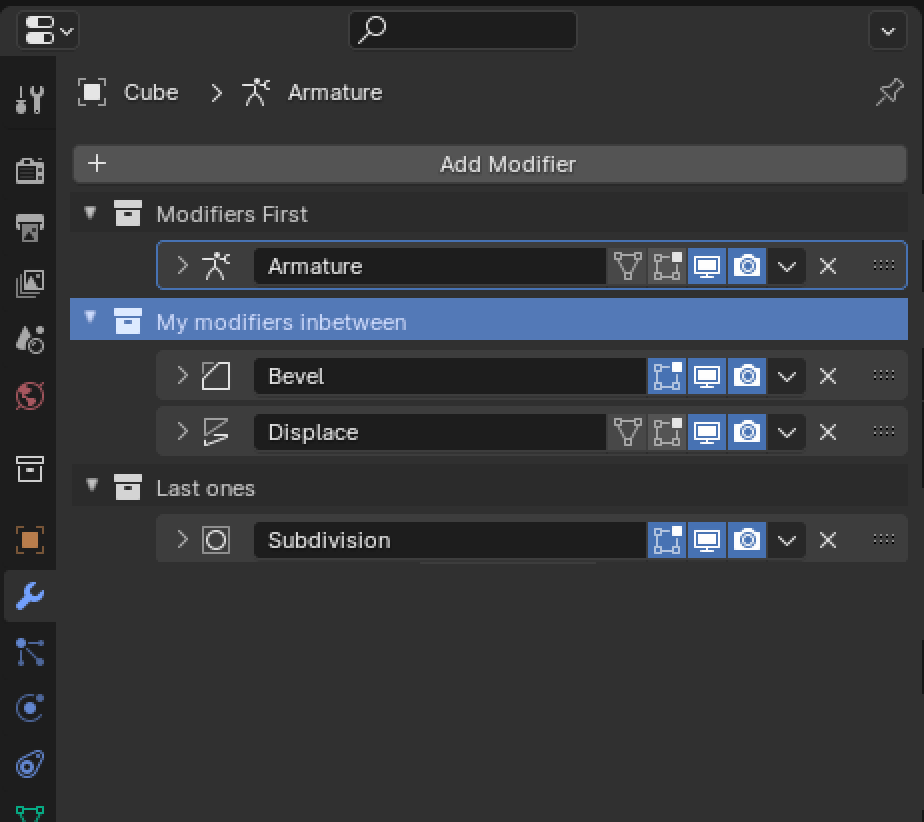The image size is (924, 822).
Task: Open the Particles properties tab
Action: pos(29,652)
